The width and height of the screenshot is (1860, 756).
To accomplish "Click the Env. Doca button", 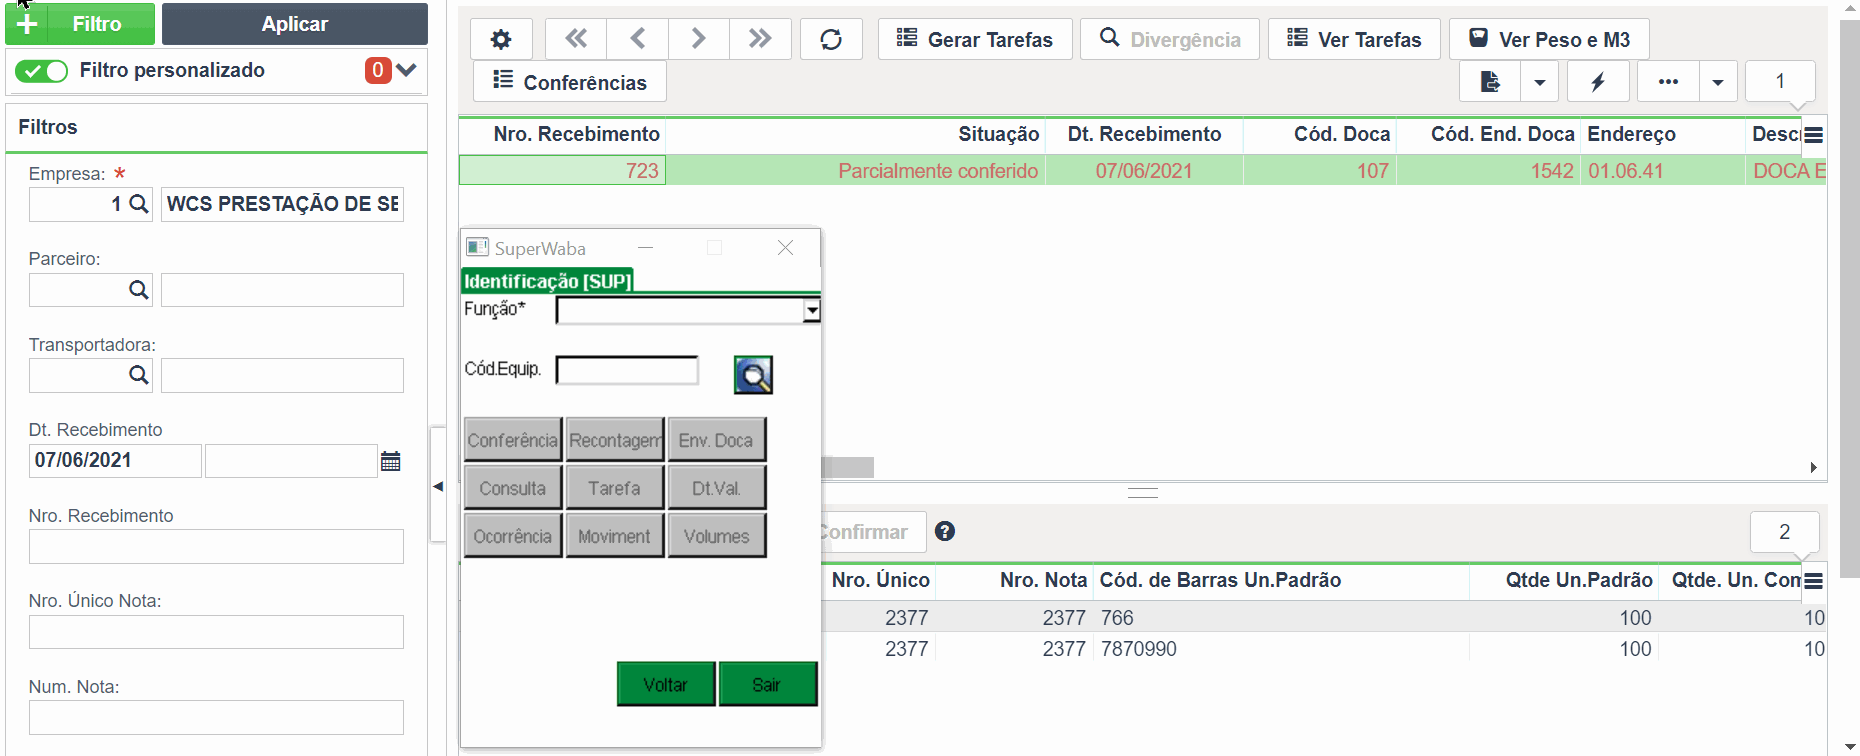I will click(717, 440).
